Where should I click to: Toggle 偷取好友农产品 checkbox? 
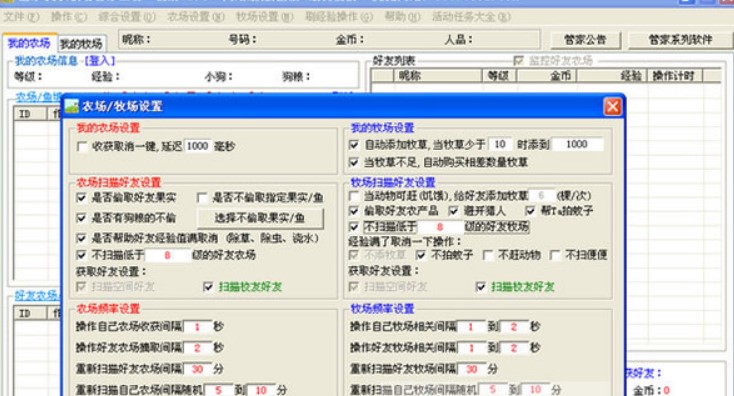(354, 211)
